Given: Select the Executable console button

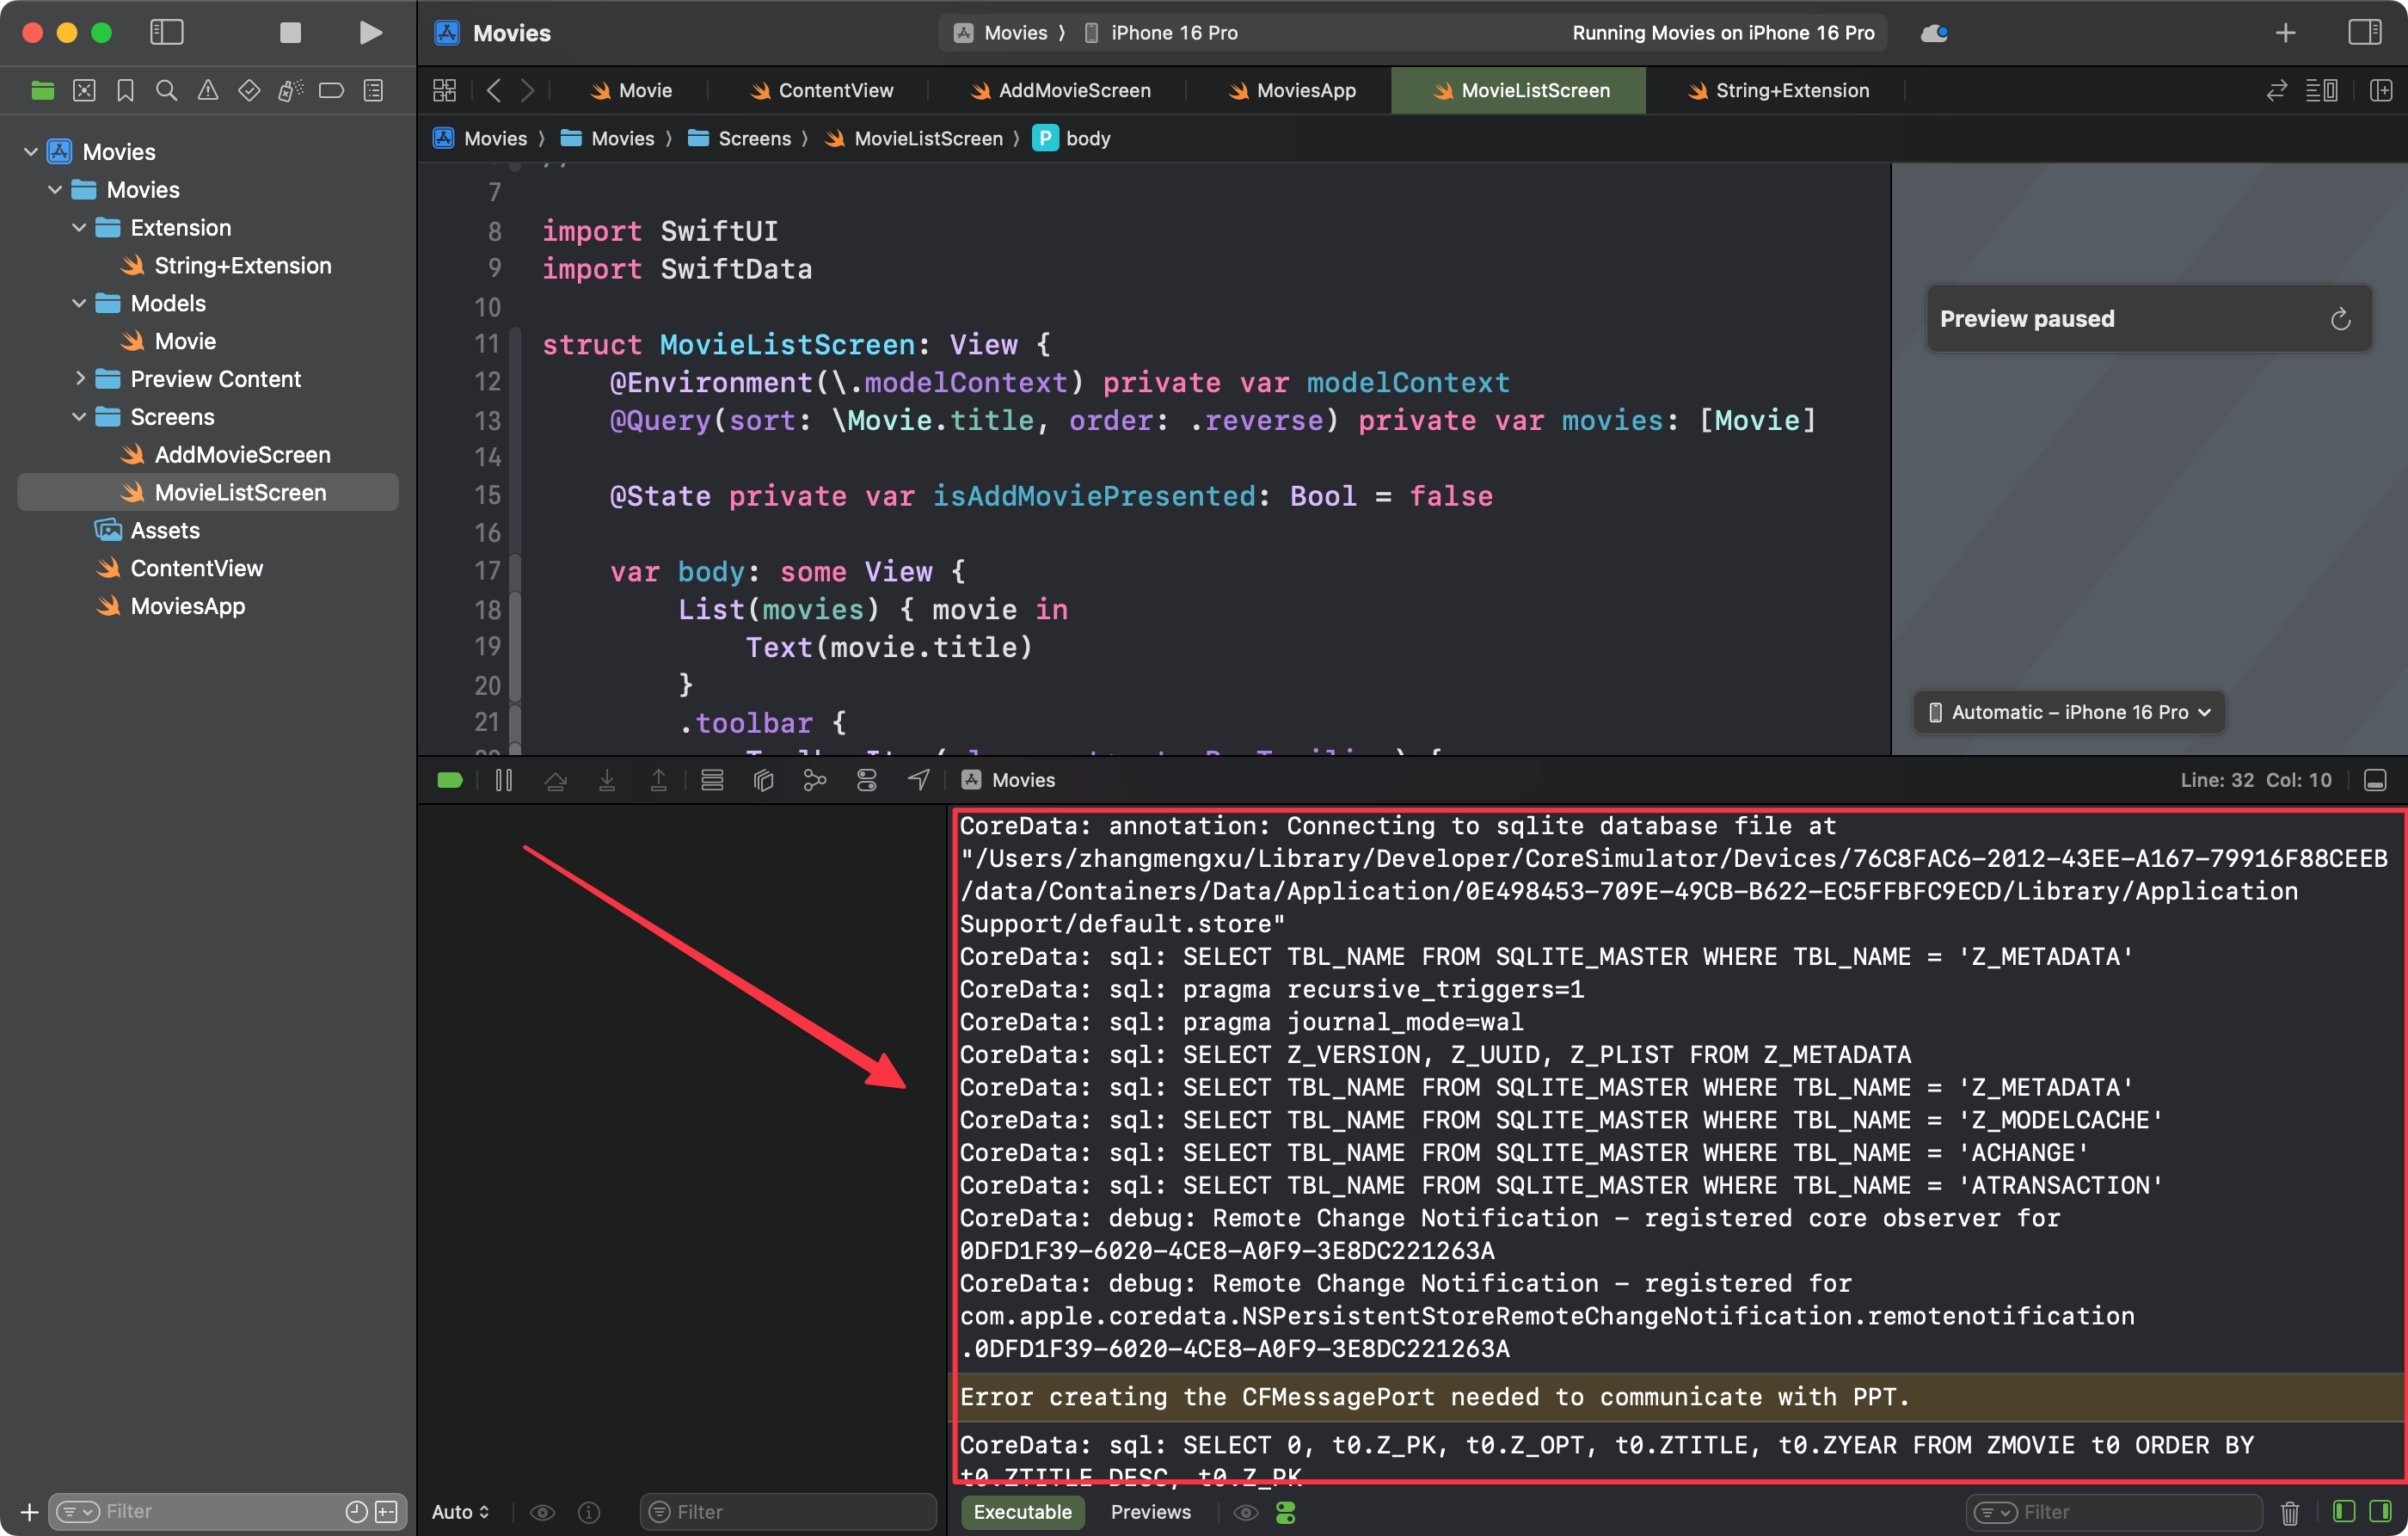Looking at the screenshot, I should [1022, 1512].
